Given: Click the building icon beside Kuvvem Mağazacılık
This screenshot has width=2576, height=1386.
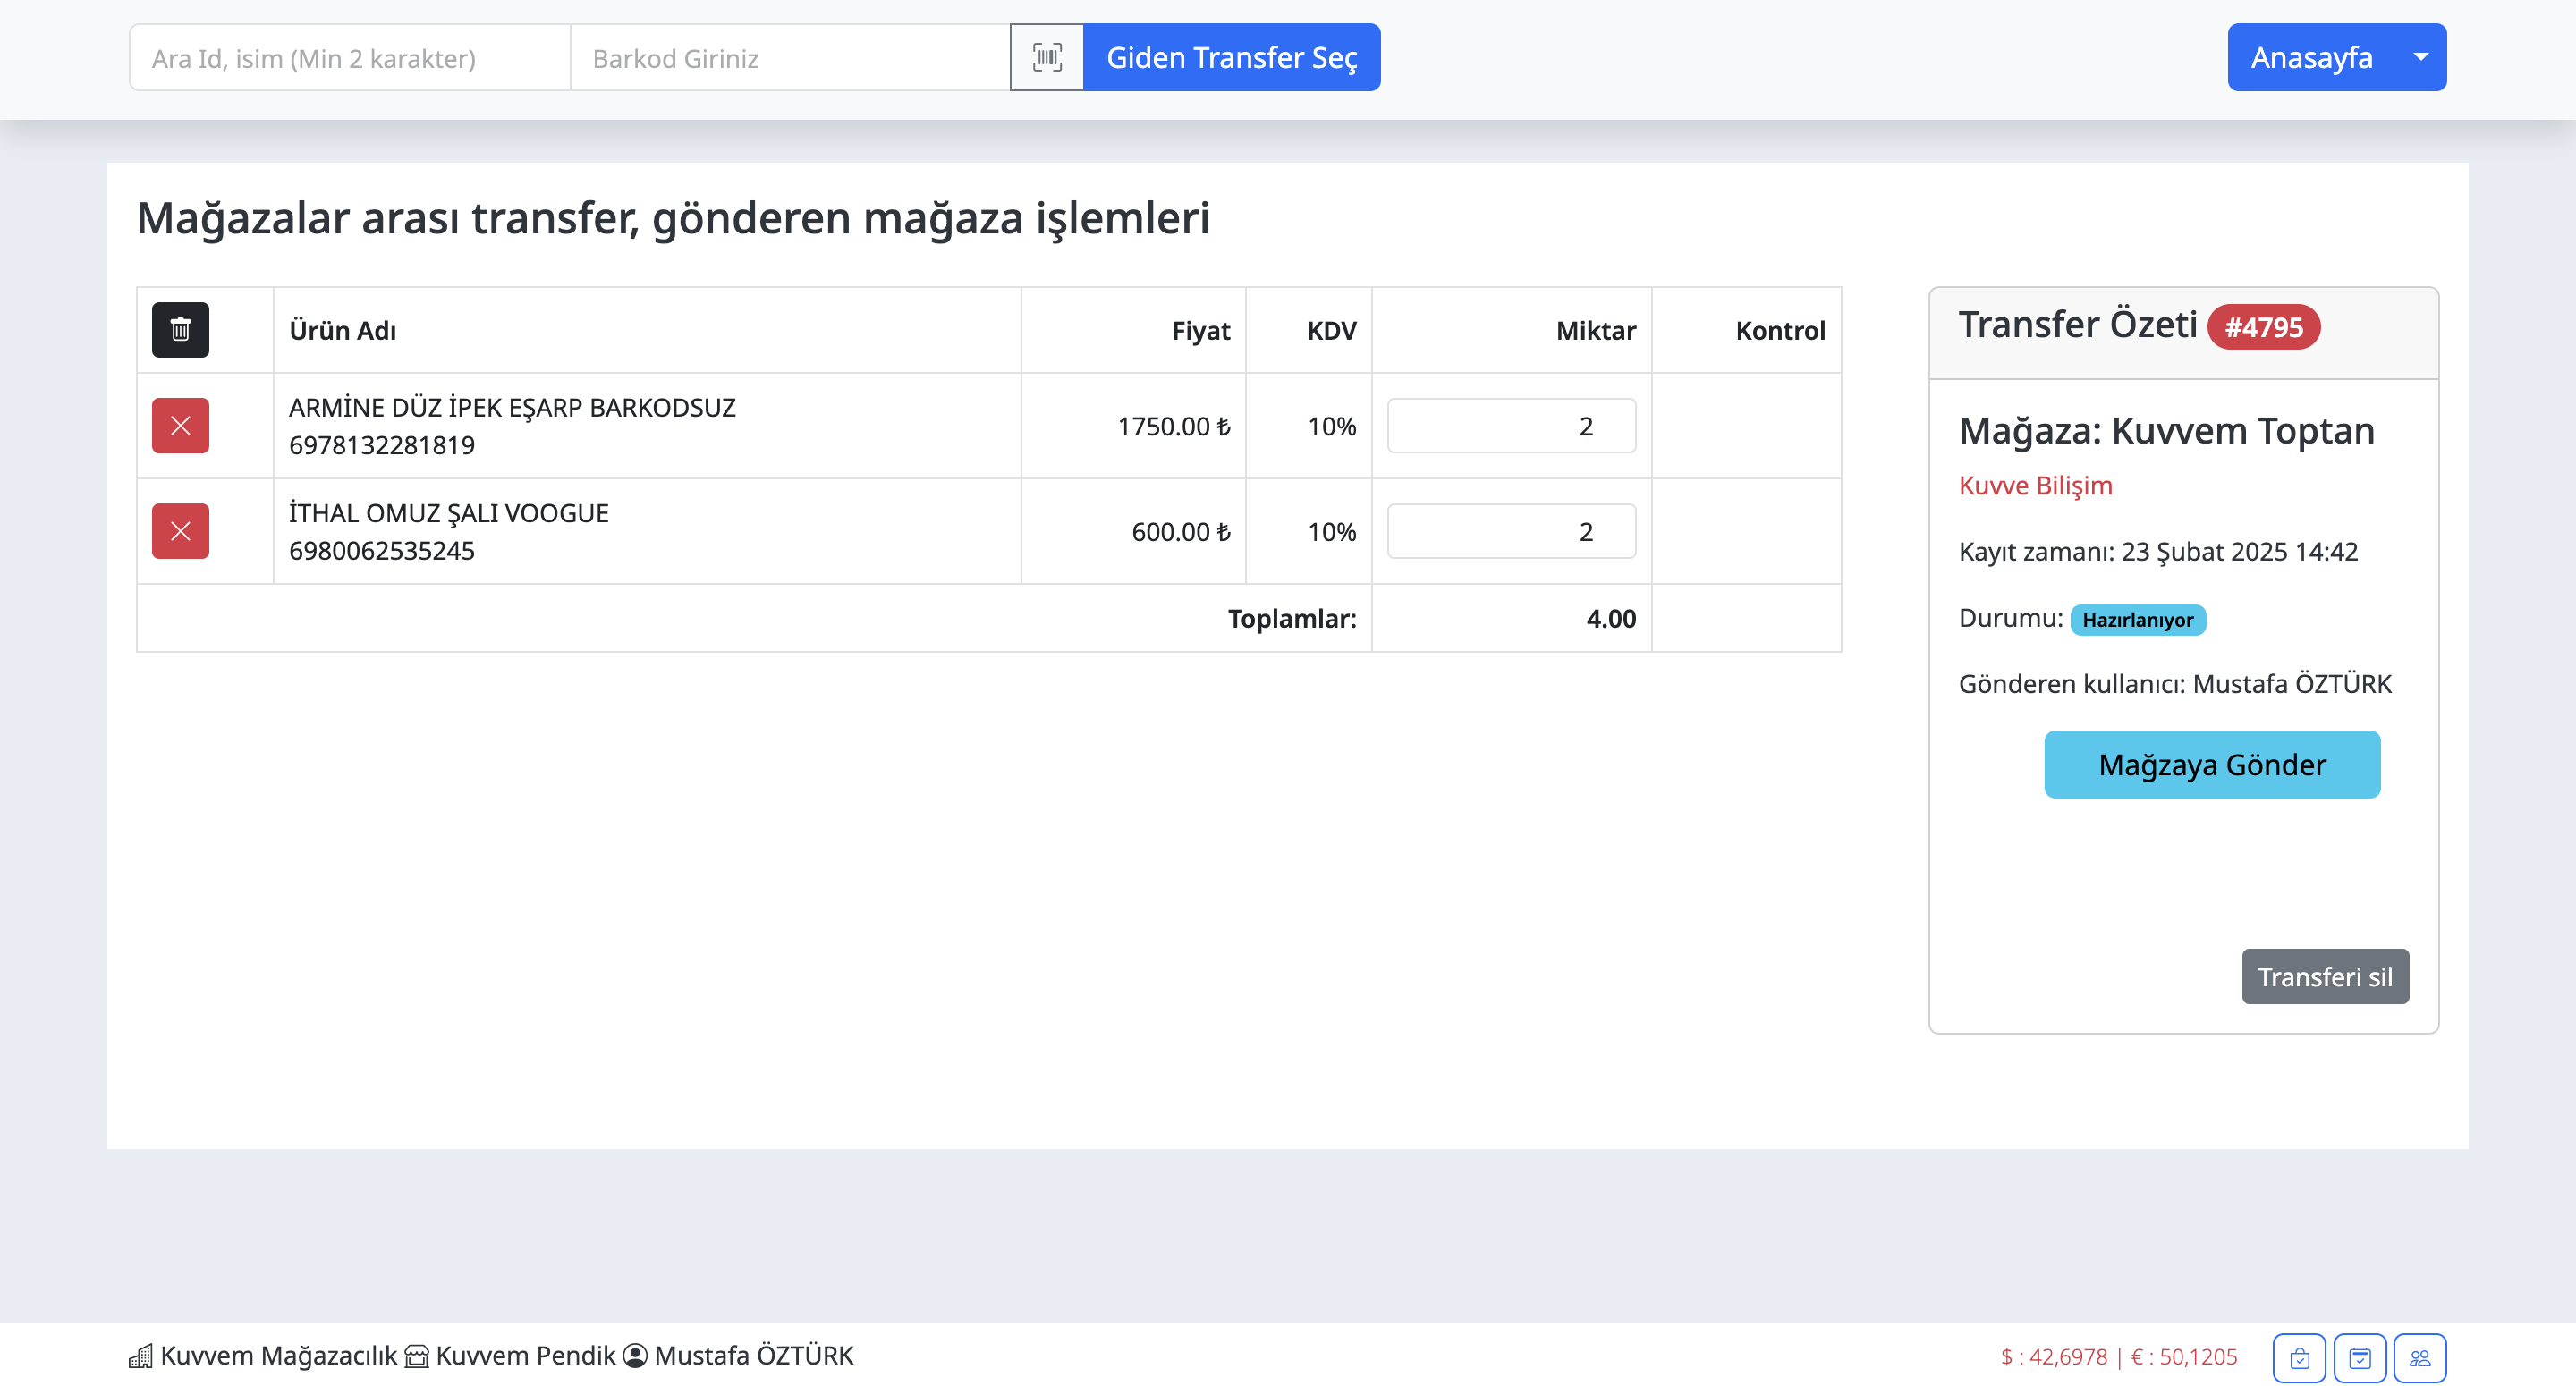Looking at the screenshot, I should coord(143,1356).
